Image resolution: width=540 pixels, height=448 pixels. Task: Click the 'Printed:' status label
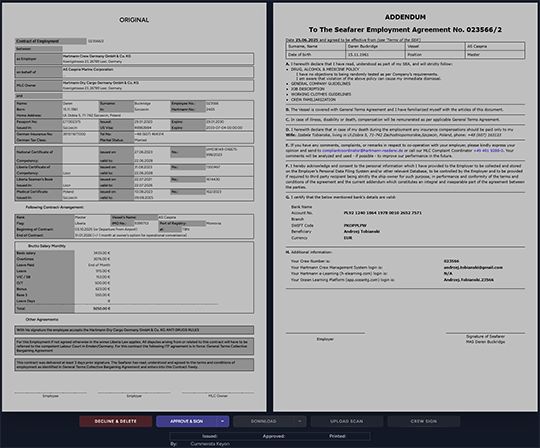tap(337, 436)
